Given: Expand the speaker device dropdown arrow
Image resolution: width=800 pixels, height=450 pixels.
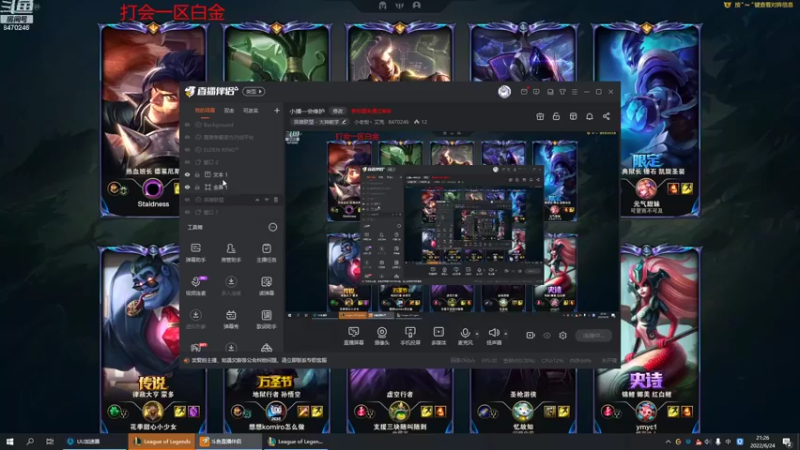Looking at the screenshot, I should click(506, 334).
